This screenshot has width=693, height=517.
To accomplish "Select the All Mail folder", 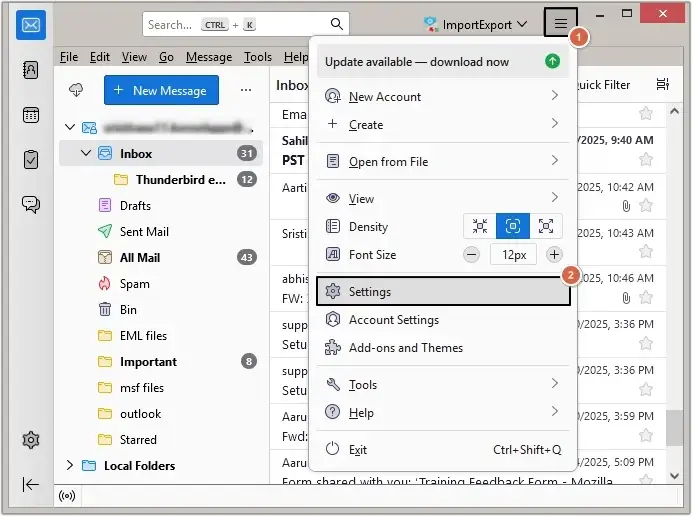I will coord(161,258).
